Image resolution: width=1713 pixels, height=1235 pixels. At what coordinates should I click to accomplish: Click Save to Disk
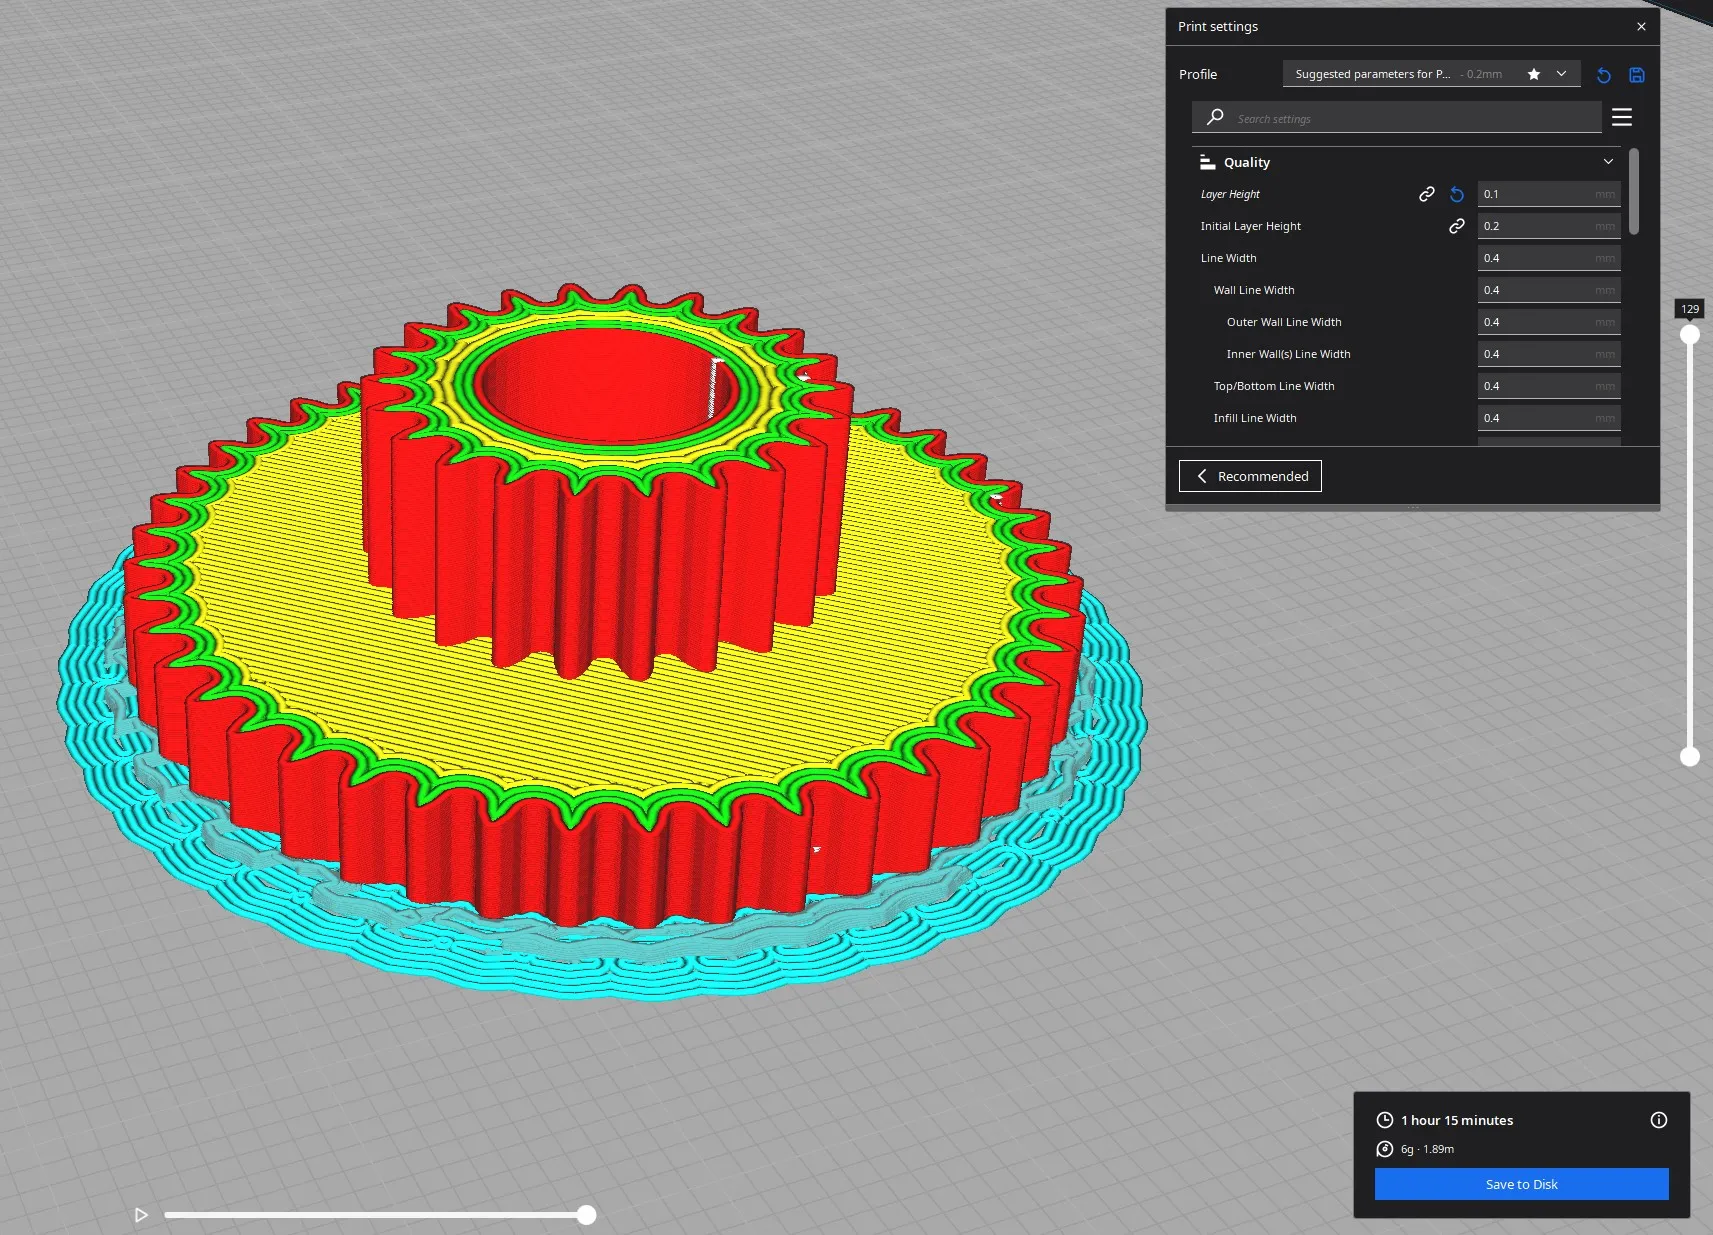coord(1521,1184)
